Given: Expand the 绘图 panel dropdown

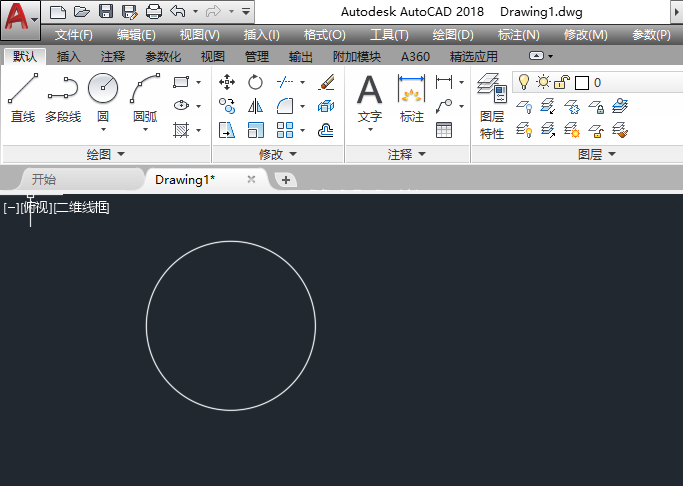Looking at the screenshot, I should pos(106,155).
